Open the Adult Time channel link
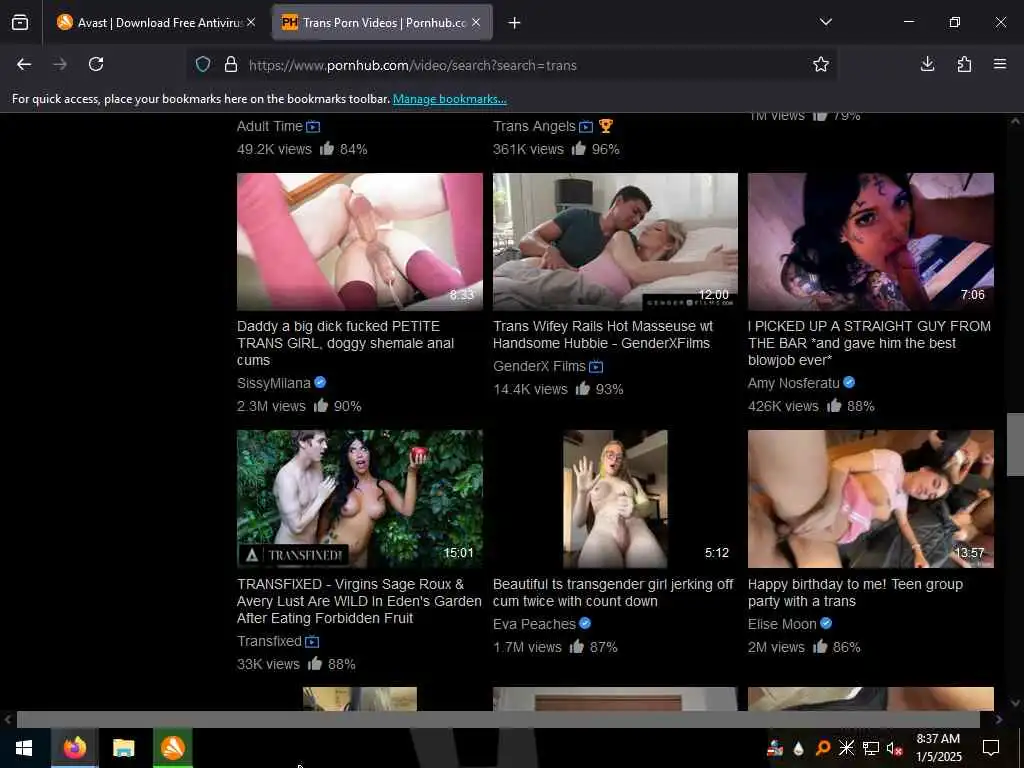This screenshot has height=768, width=1024. [x=270, y=126]
